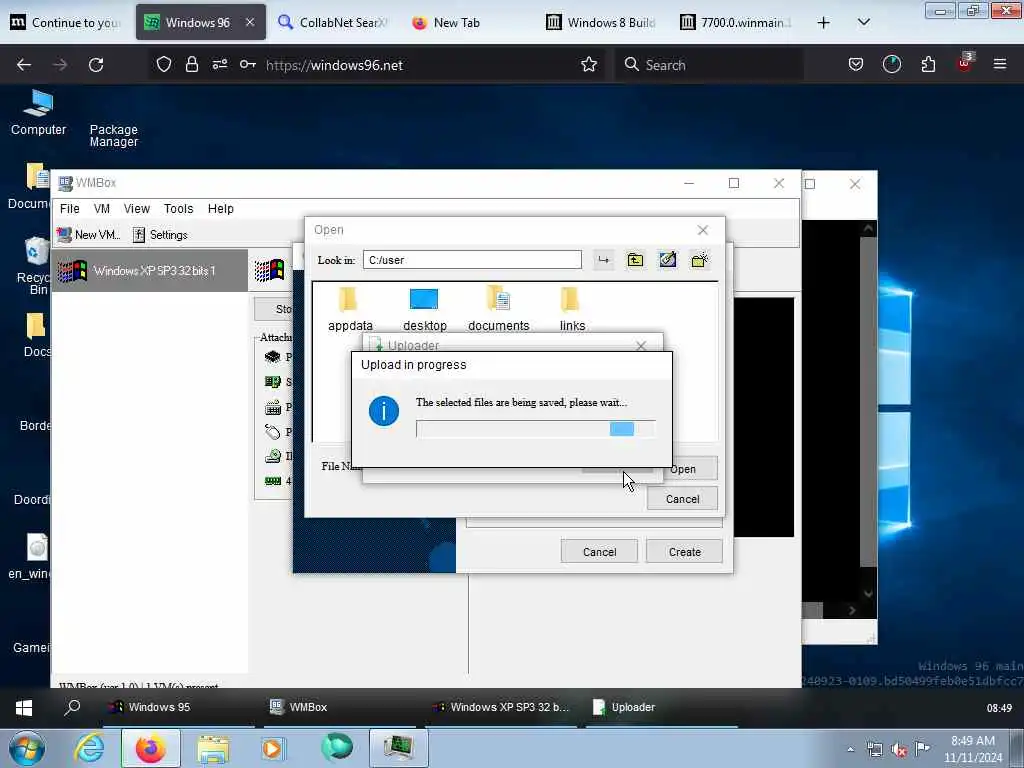Click the Firefox Search box
Image resolution: width=1024 pixels, height=768 pixels.
[709, 65]
